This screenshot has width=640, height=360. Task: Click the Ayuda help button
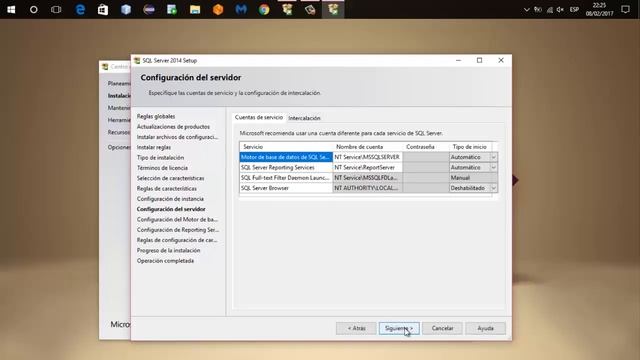point(486,328)
